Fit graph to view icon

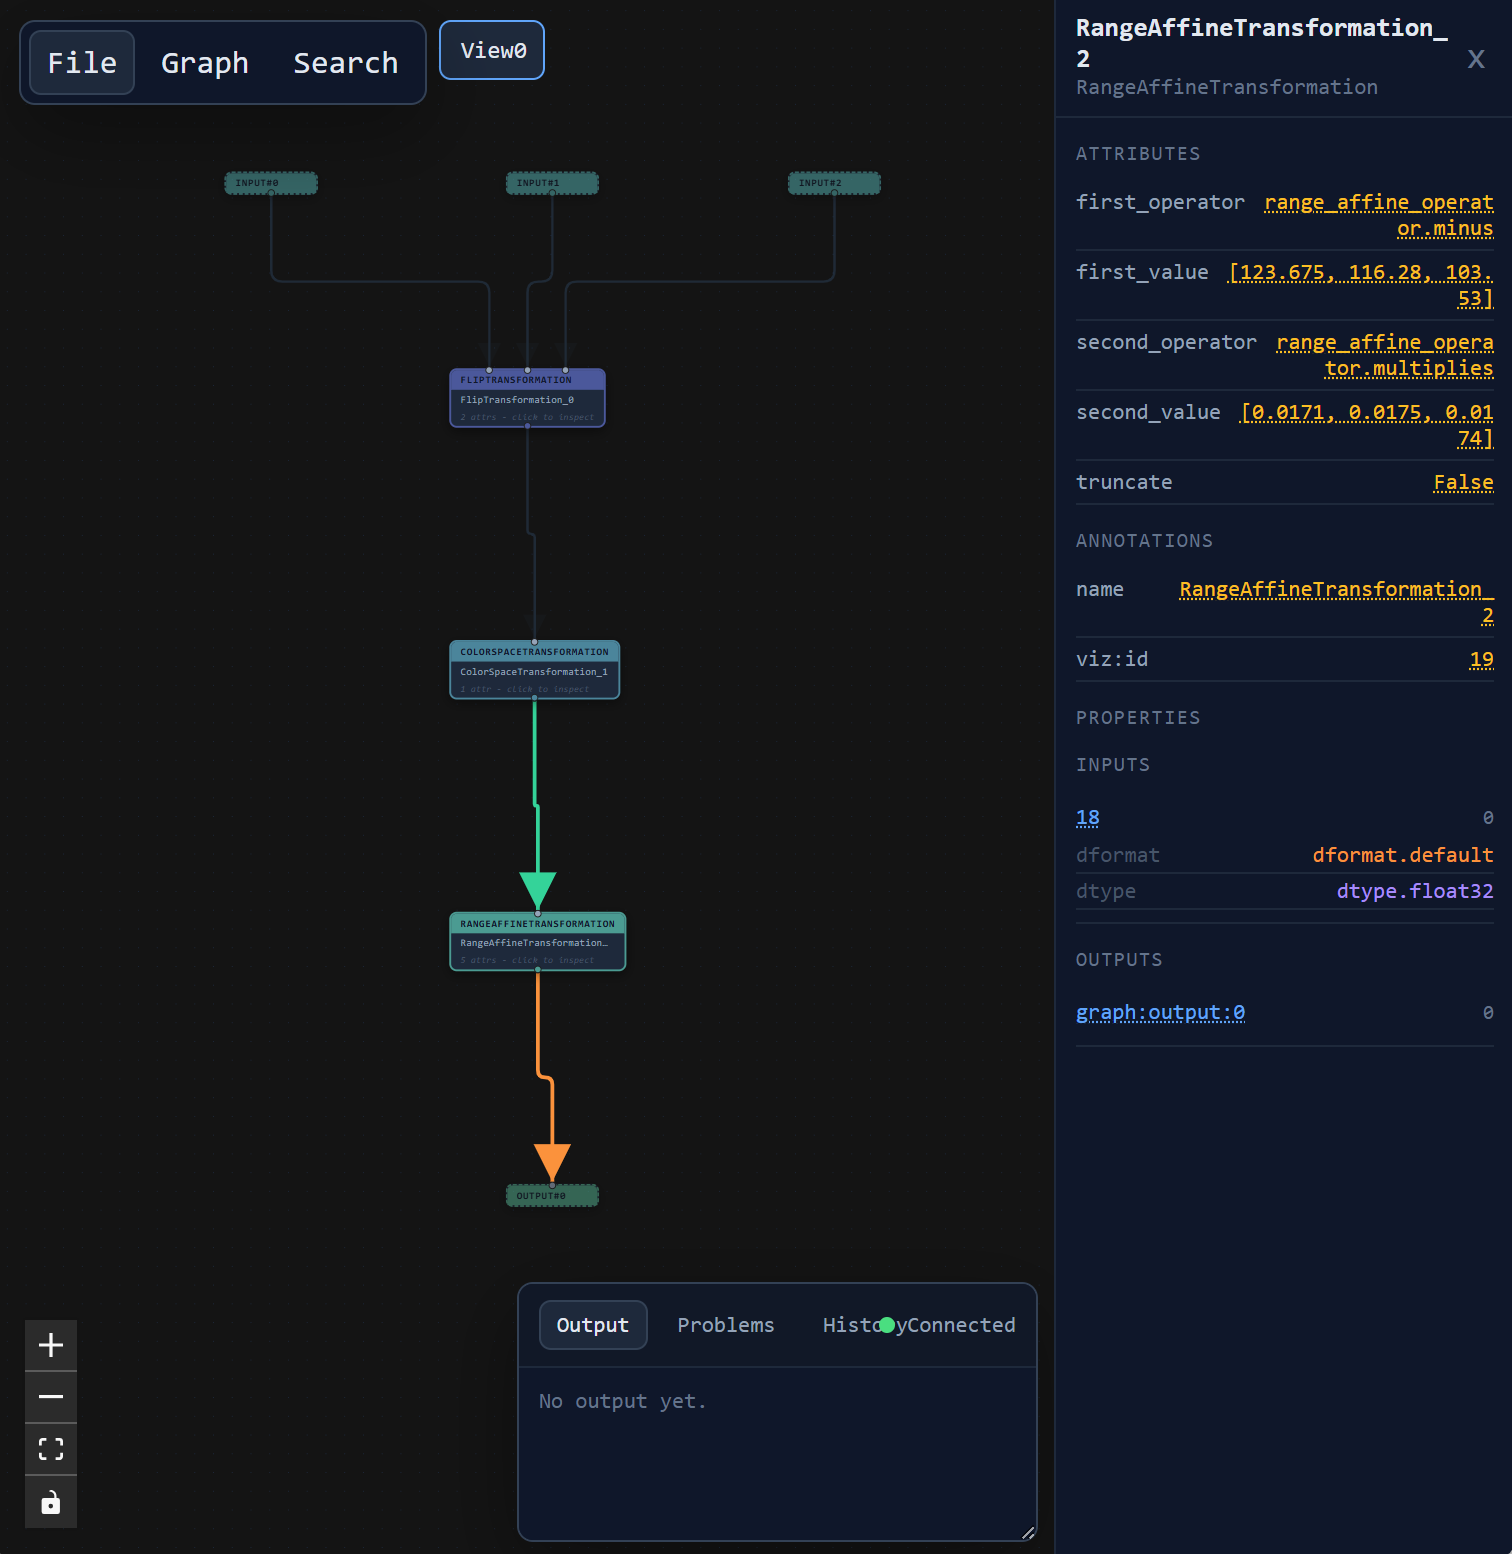tap(51, 1449)
